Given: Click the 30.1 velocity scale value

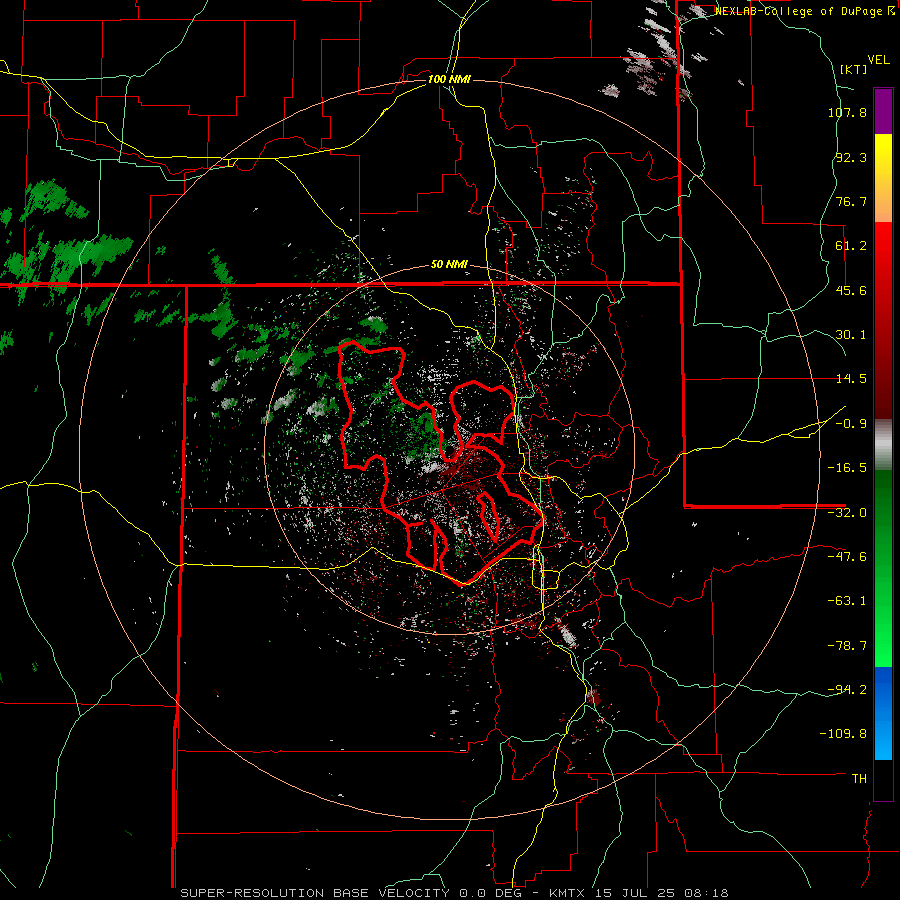Looking at the screenshot, I should pyautogui.click(x=851, y=335).
